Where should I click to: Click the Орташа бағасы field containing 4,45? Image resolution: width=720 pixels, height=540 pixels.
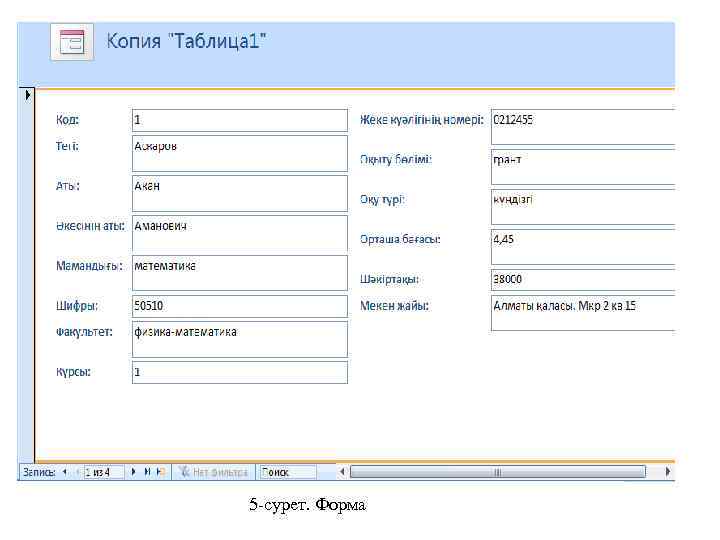click(583, 247)
